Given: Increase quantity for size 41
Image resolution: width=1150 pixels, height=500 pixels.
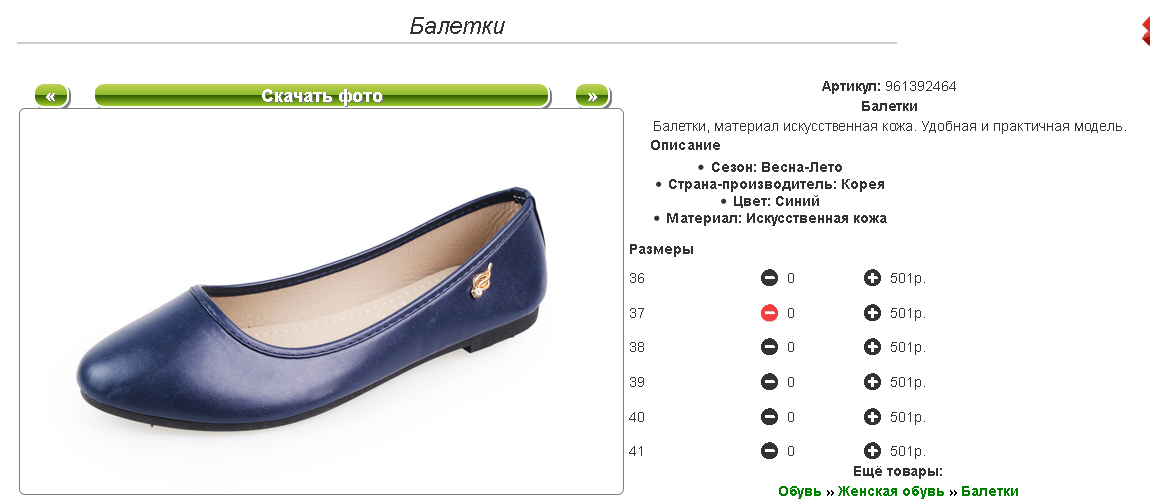Looking at the screenshot, I should [872, 451].
